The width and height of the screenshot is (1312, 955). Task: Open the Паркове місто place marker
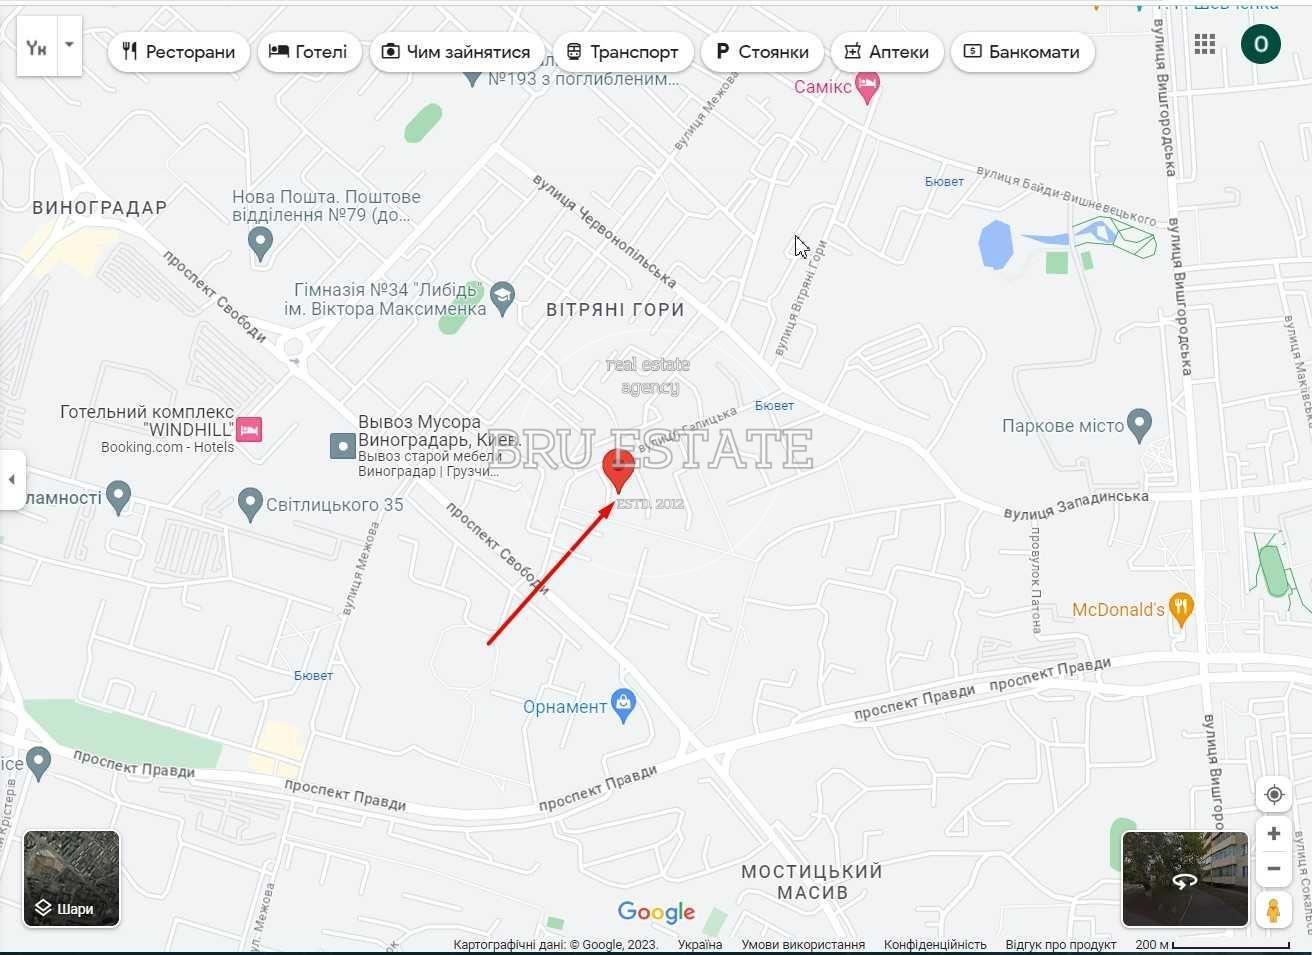tap(1139, 425)
